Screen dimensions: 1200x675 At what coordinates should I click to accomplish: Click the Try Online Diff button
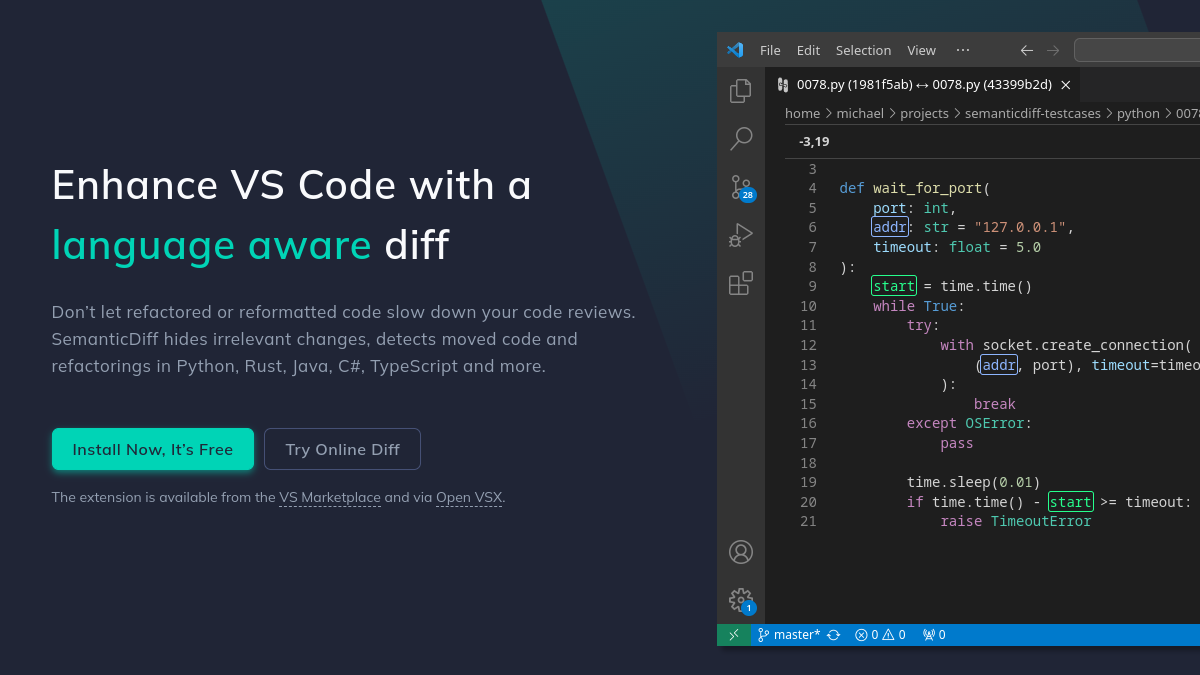click(x=342, y=449)
